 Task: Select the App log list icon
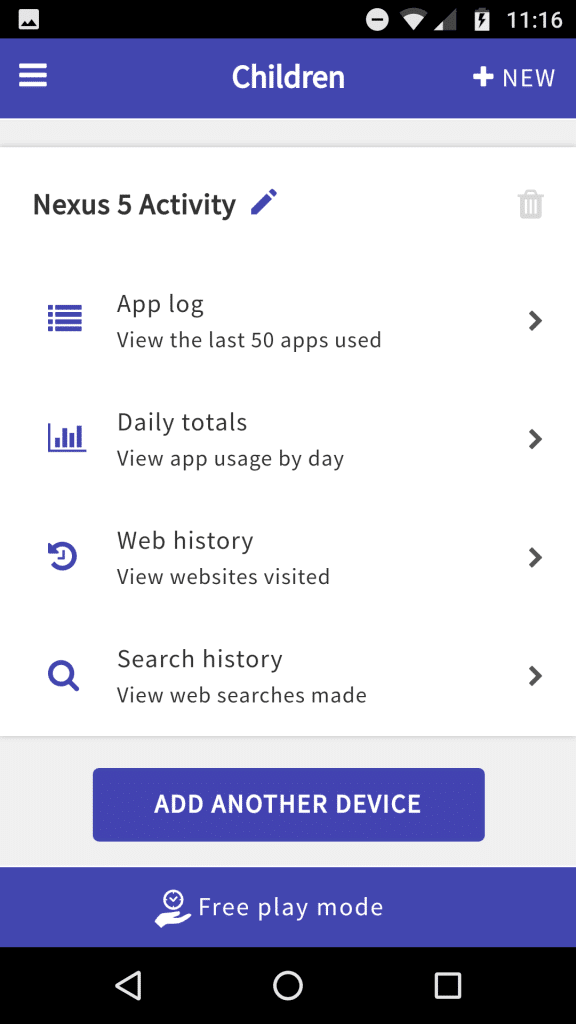click(x=64, y=318)
